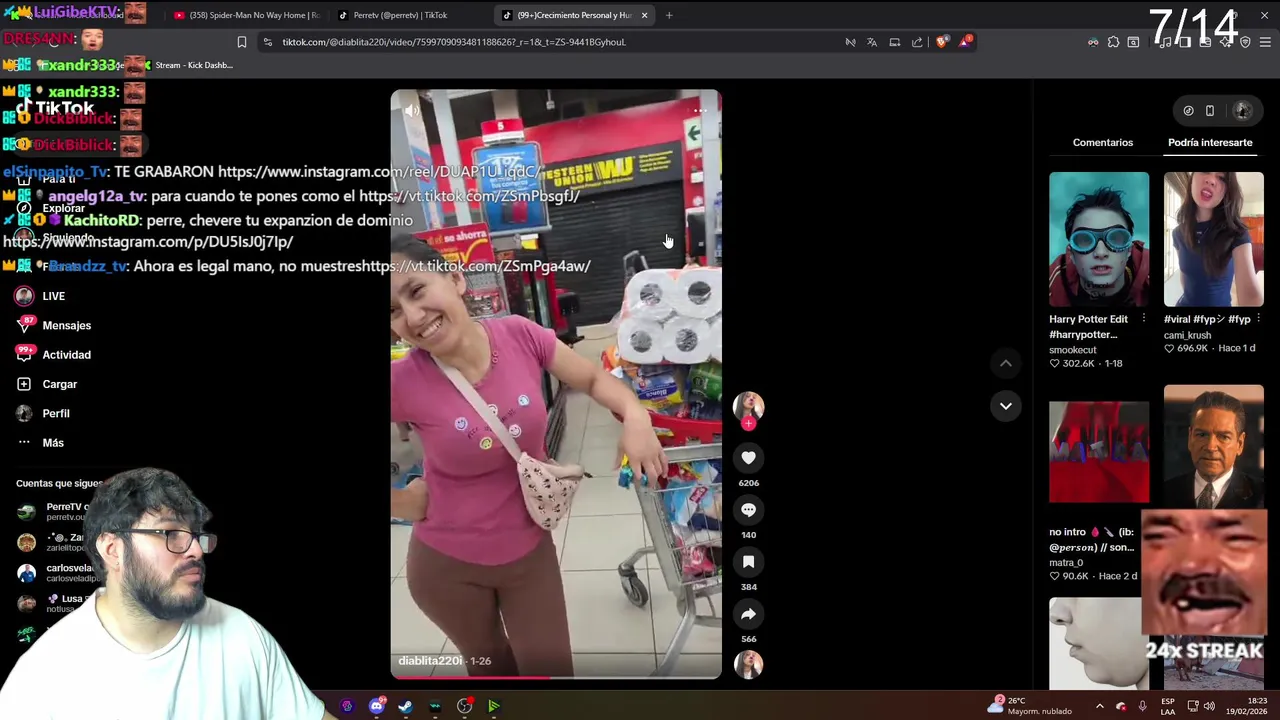The width and height of the screenshot is (1280, 720).
Task: Open Discord in the taskbar
Action: tap(376, 706)
